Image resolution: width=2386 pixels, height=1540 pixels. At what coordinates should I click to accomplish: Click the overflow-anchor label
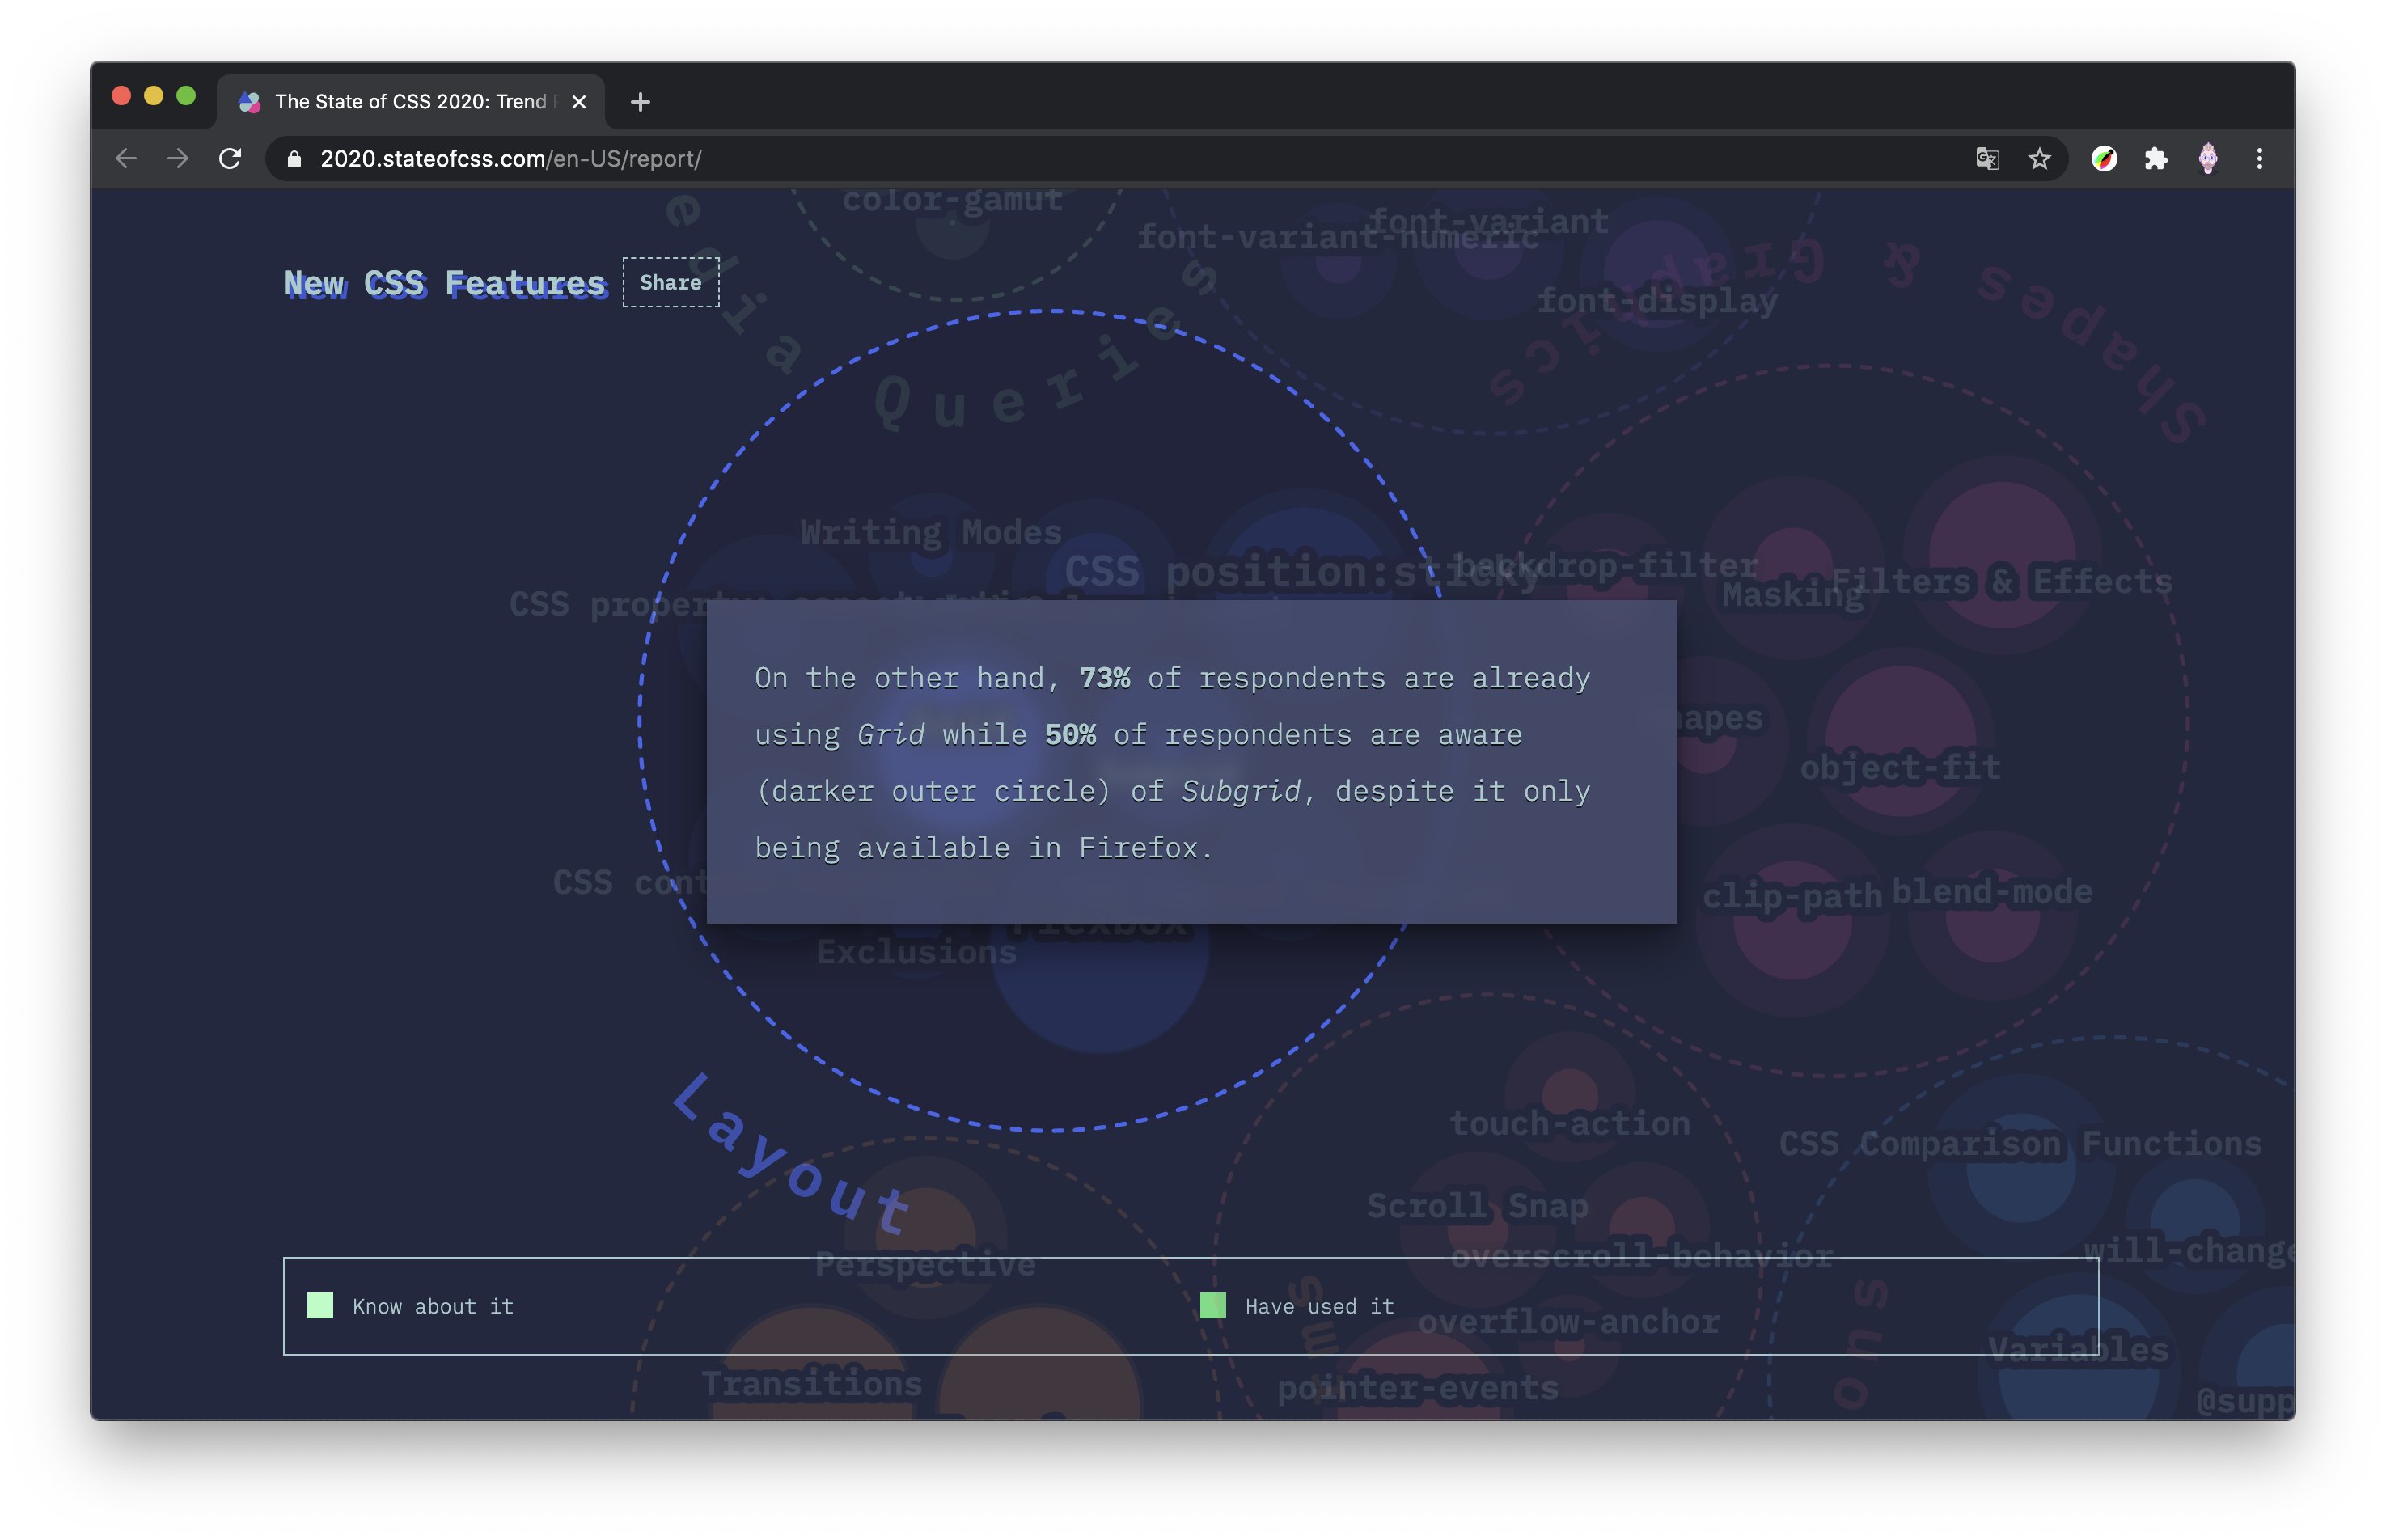(x=1569, y=1322)
